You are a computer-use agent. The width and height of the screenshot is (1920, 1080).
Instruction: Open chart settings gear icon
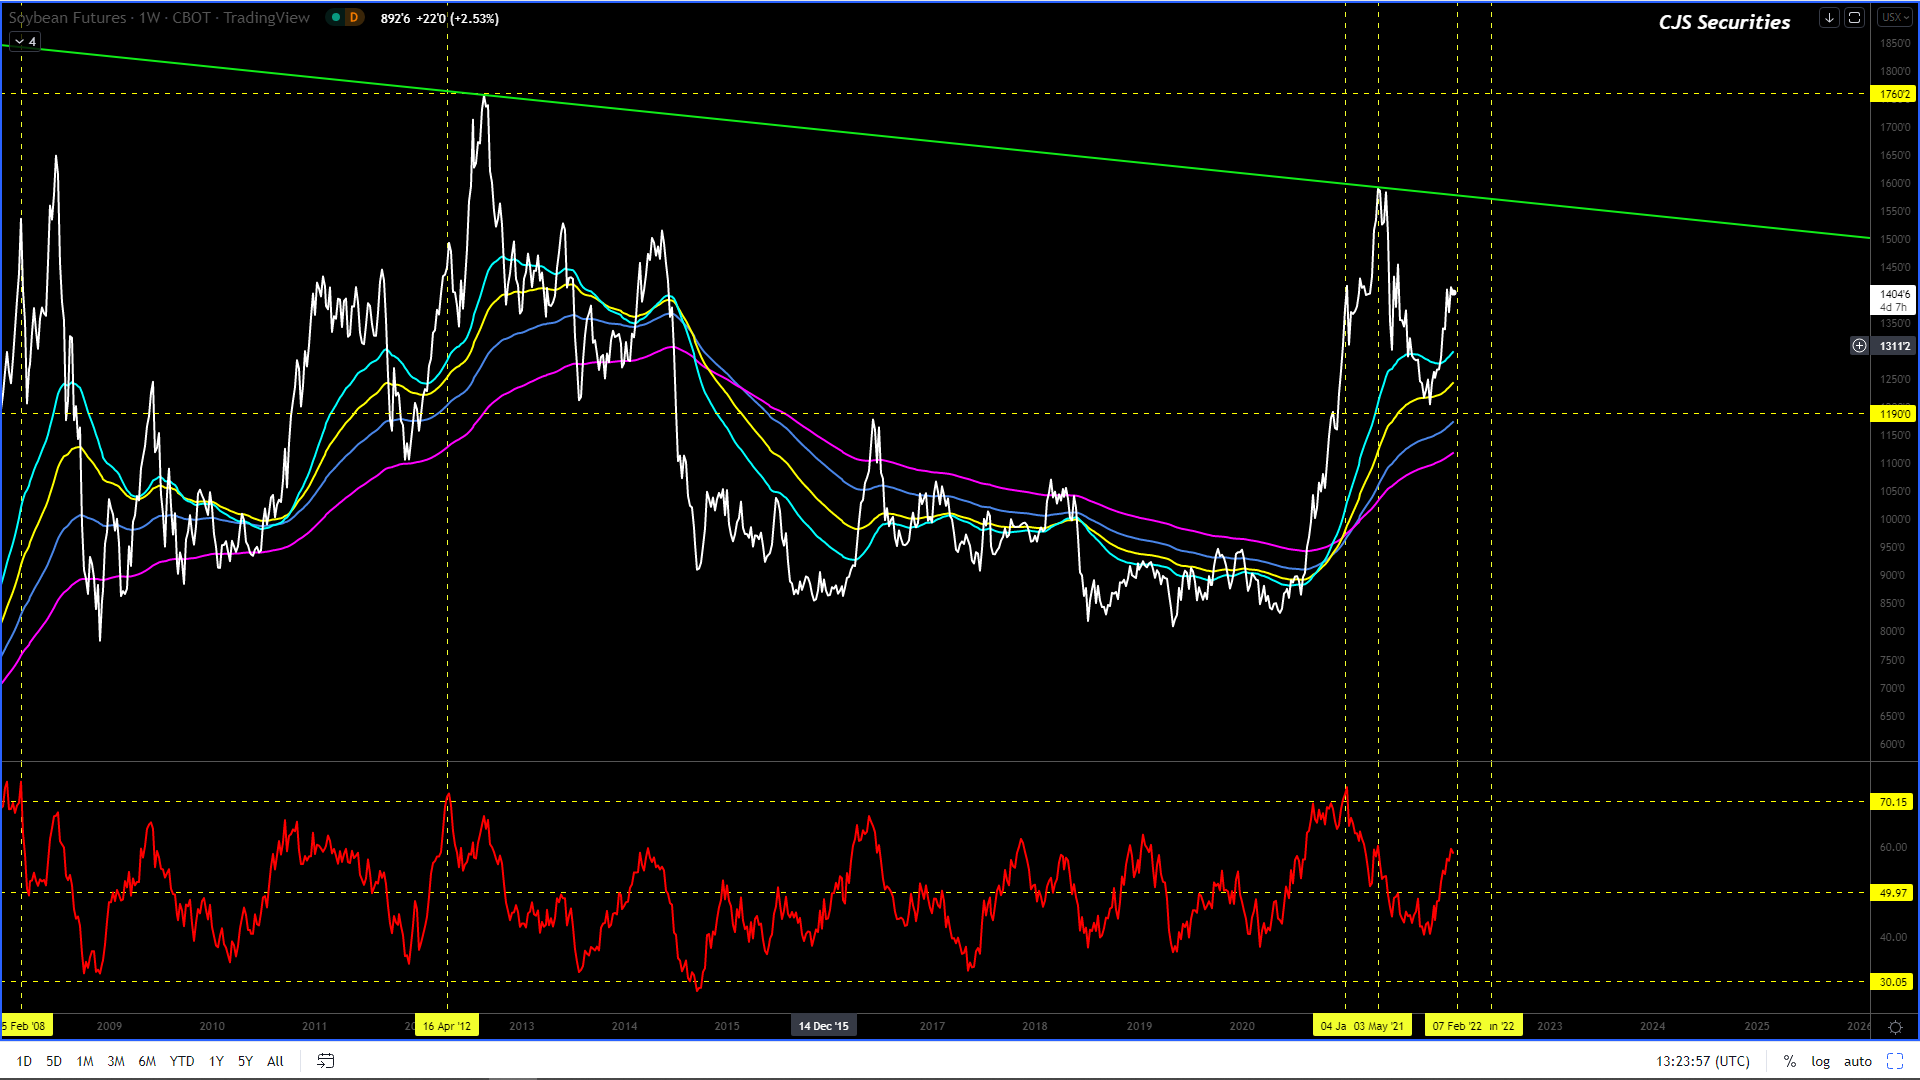coord(1894,1027)
